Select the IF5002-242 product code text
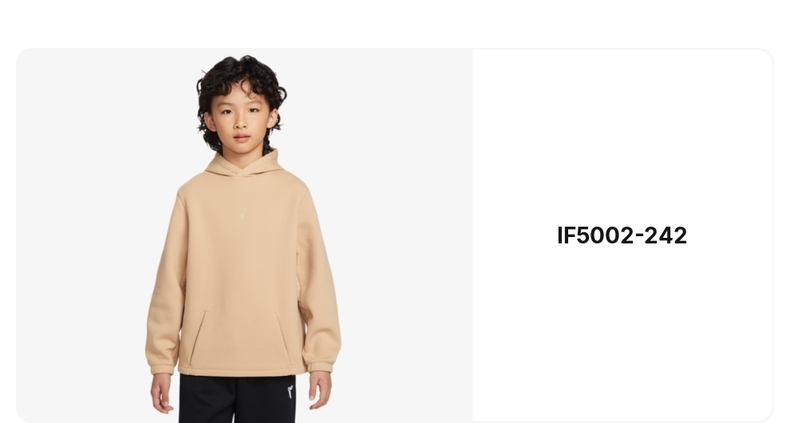 click(x=622, y=236)
